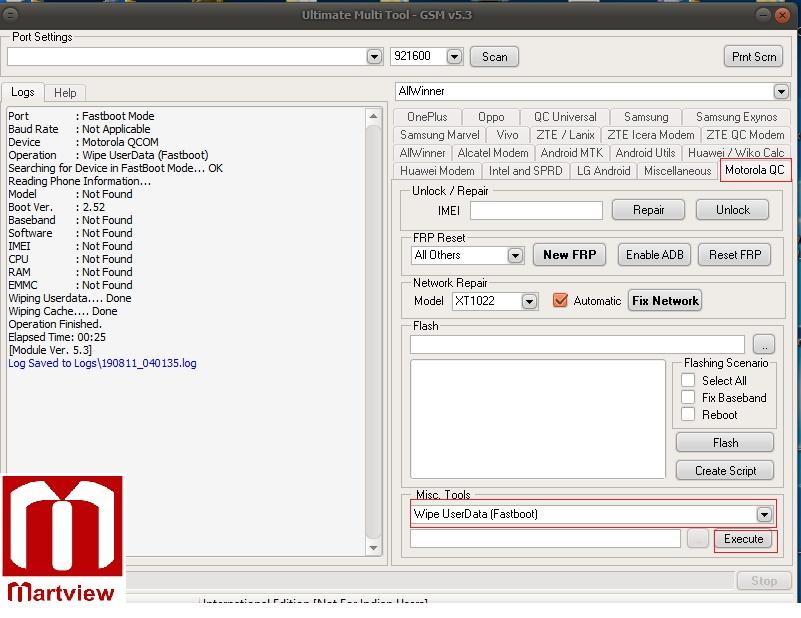Screen dimensions: 801x618
Task: Open the Android MTK tab
Action: point(572,153)
